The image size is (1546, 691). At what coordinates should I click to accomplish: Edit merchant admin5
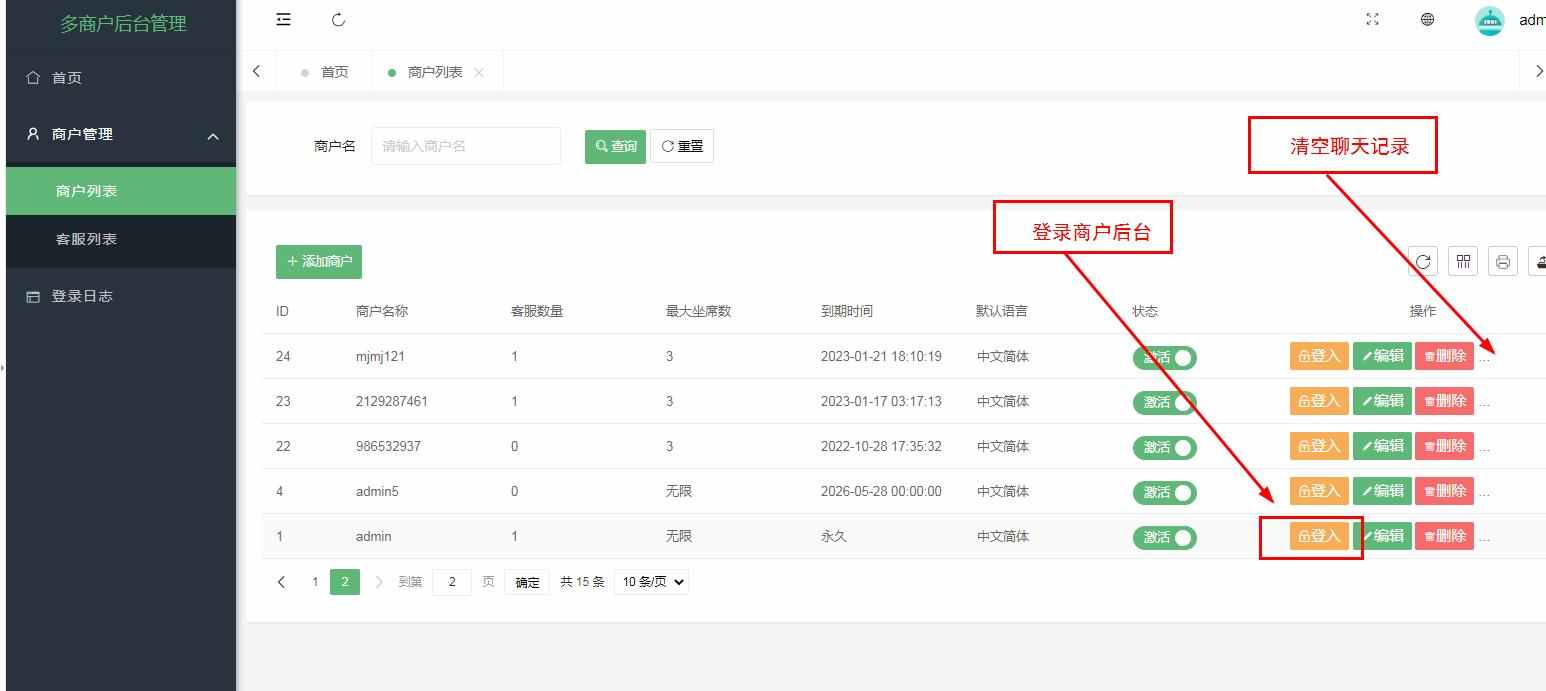[1382, 491]
